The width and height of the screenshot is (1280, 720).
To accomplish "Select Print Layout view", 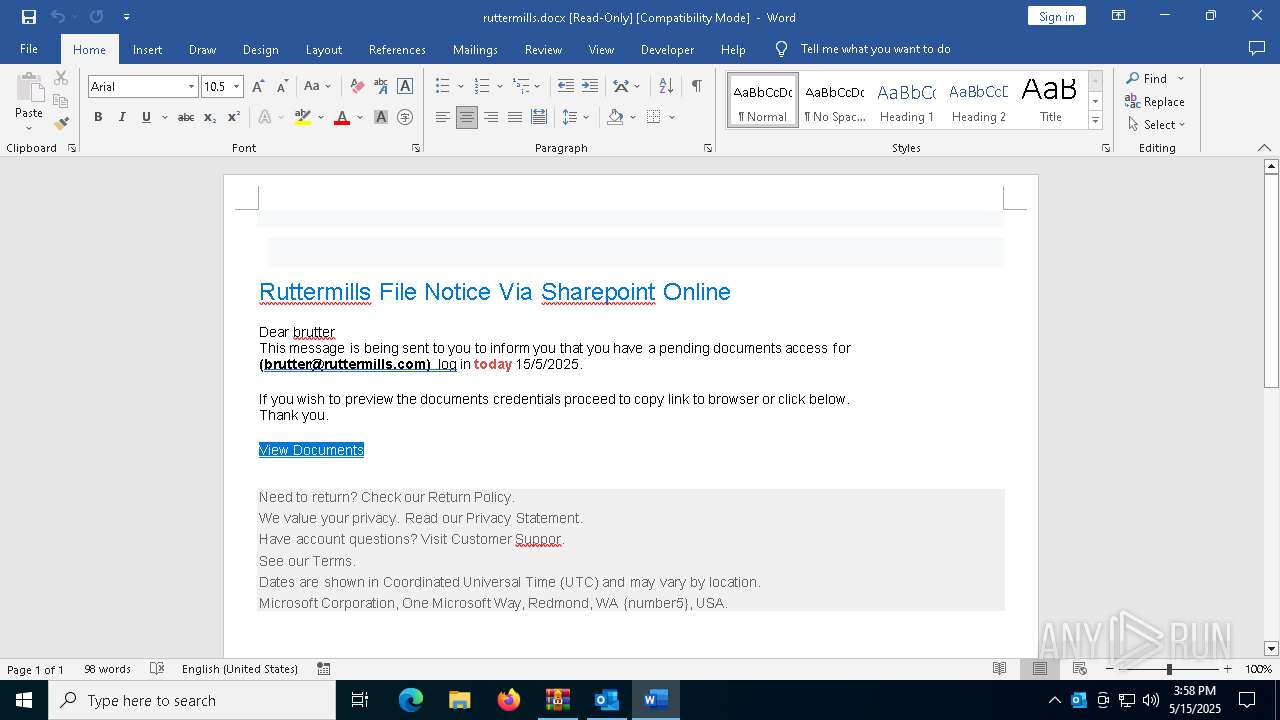I will coord(1040,669).
